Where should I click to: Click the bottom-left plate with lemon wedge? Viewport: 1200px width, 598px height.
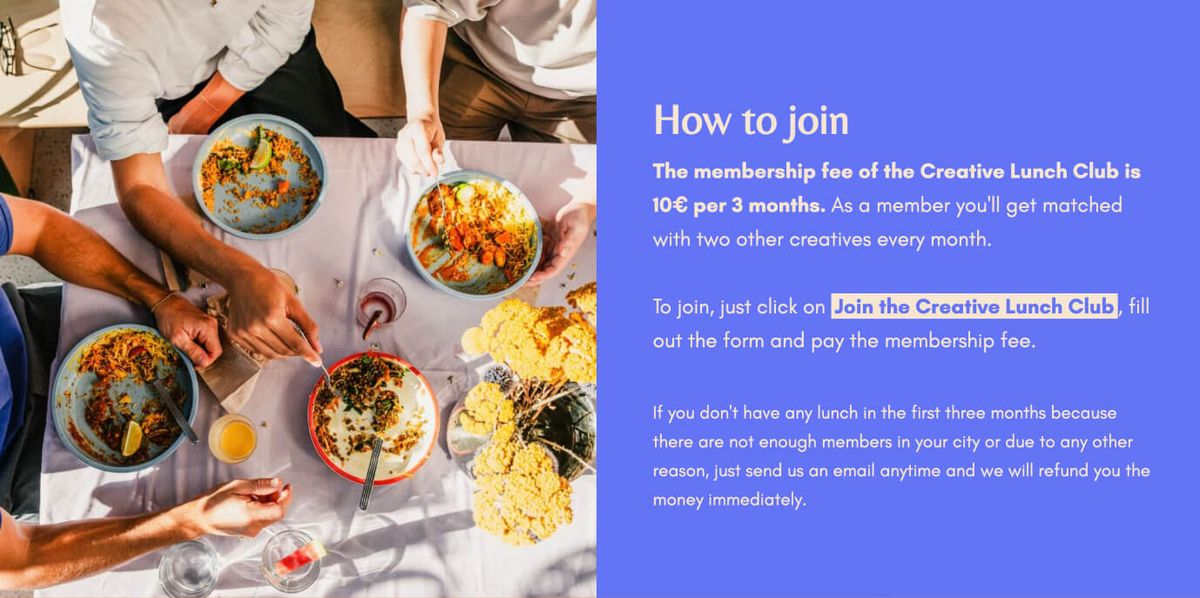[122, 397]
